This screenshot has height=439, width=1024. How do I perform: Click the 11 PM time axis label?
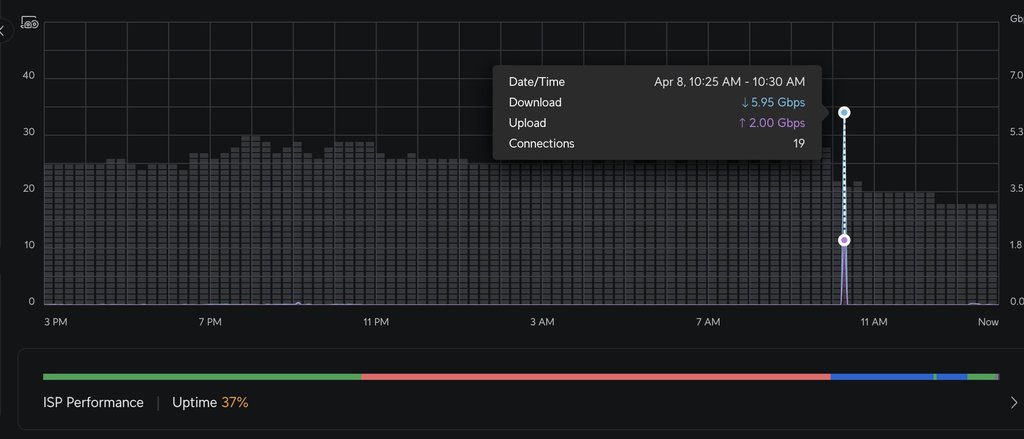(376, 322)
